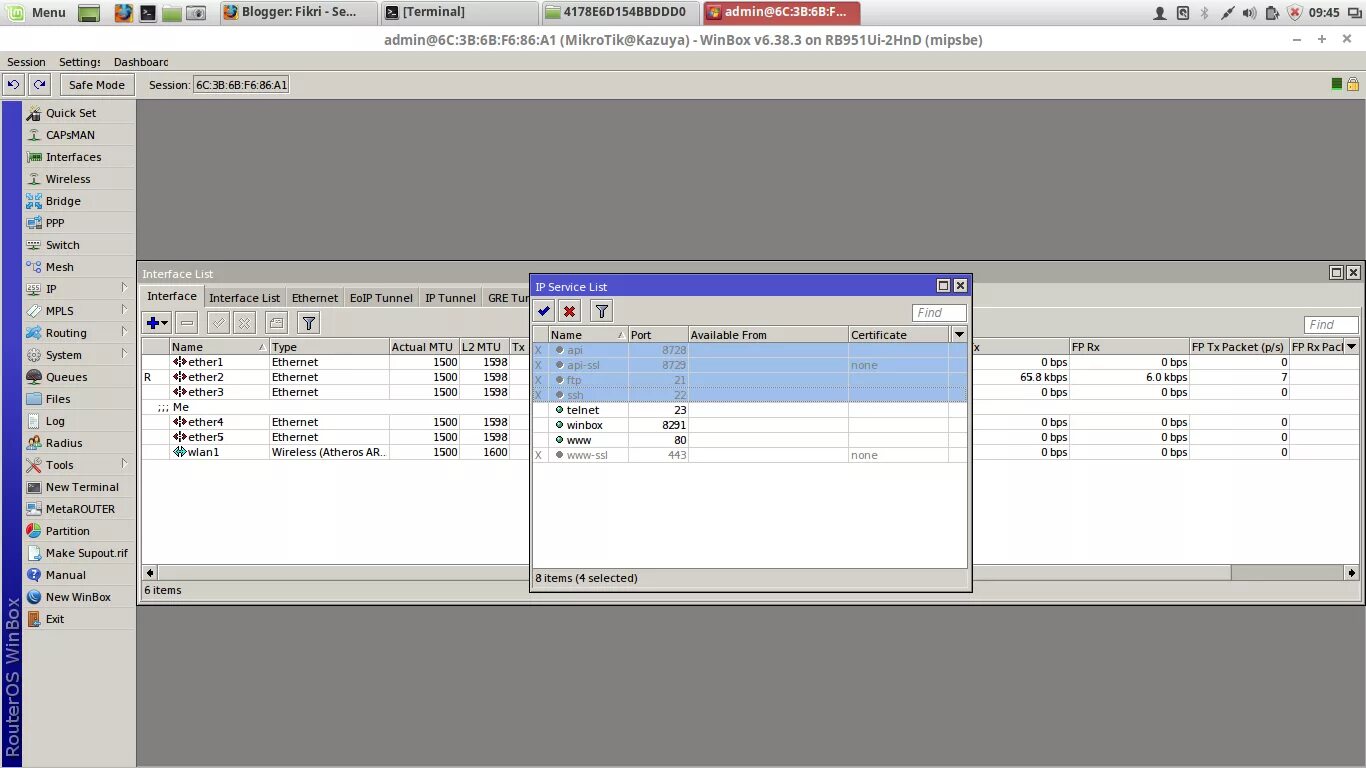Click Exit in sidebar
This screenshot has height=768, width=1366.
point(79,619)
